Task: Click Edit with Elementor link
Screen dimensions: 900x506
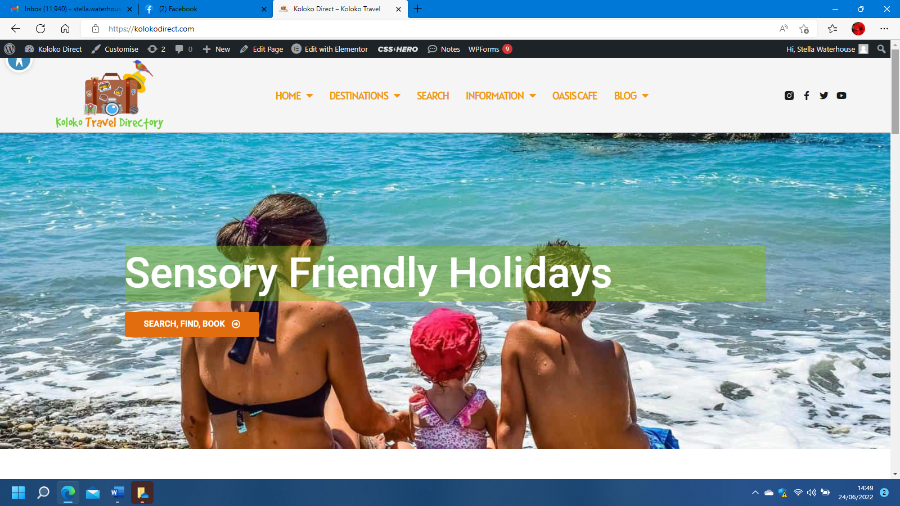Action: click(329, 49)
